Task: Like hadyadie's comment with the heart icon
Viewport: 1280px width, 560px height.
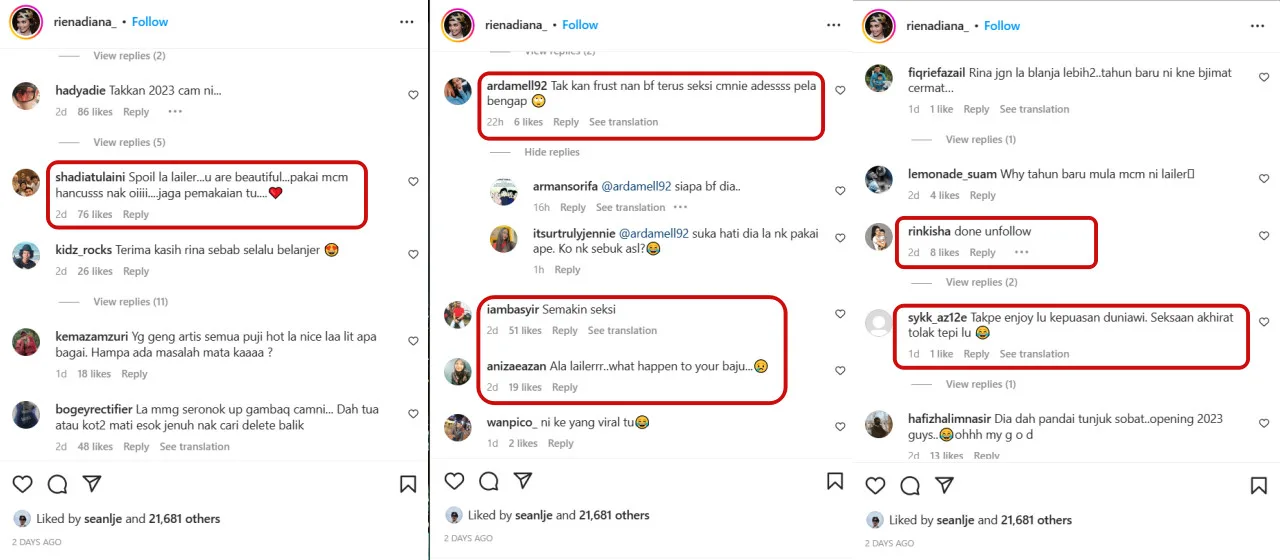Action: [413, 95]
